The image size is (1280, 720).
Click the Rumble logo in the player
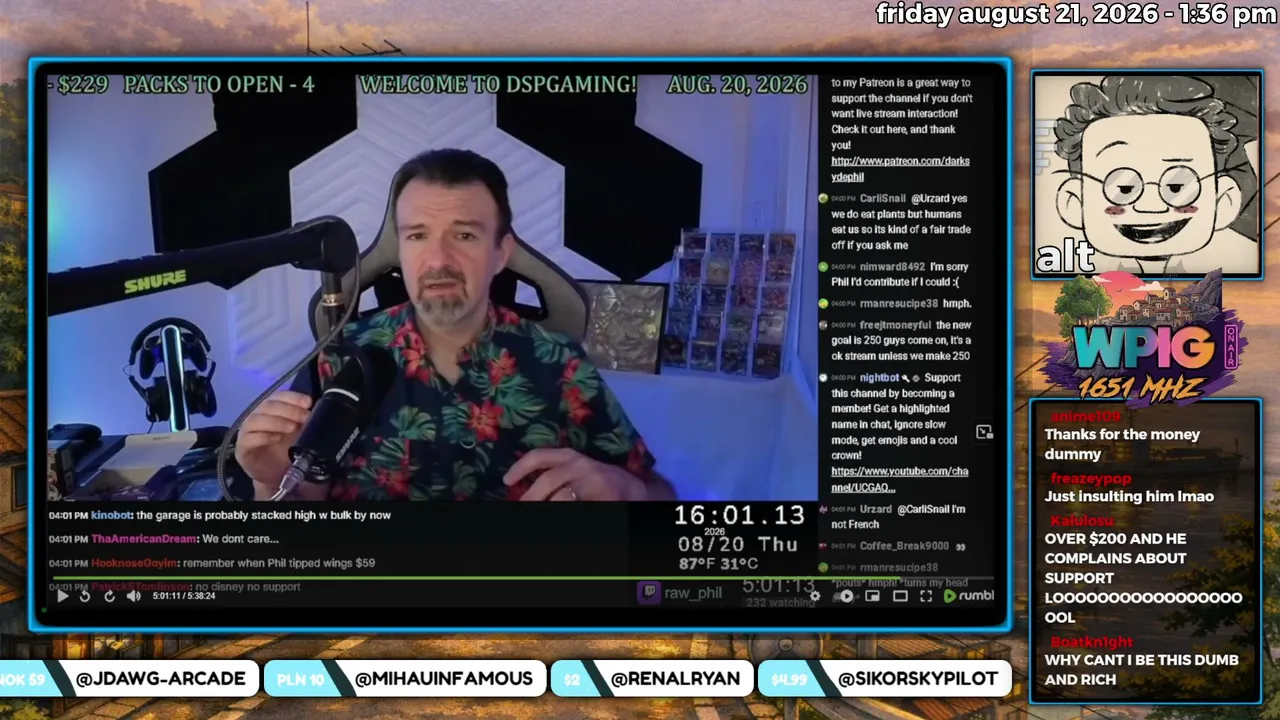[969, 596]
